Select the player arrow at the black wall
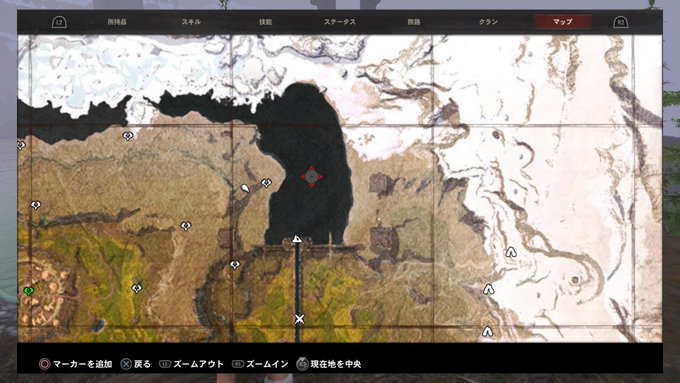This screenshot has height=383, width=680. [297, 239]
